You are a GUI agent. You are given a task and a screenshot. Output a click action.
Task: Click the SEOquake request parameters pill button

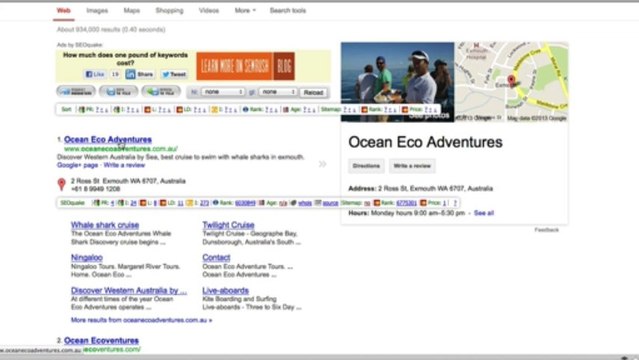pyautogui.click(x=76, y=92)
